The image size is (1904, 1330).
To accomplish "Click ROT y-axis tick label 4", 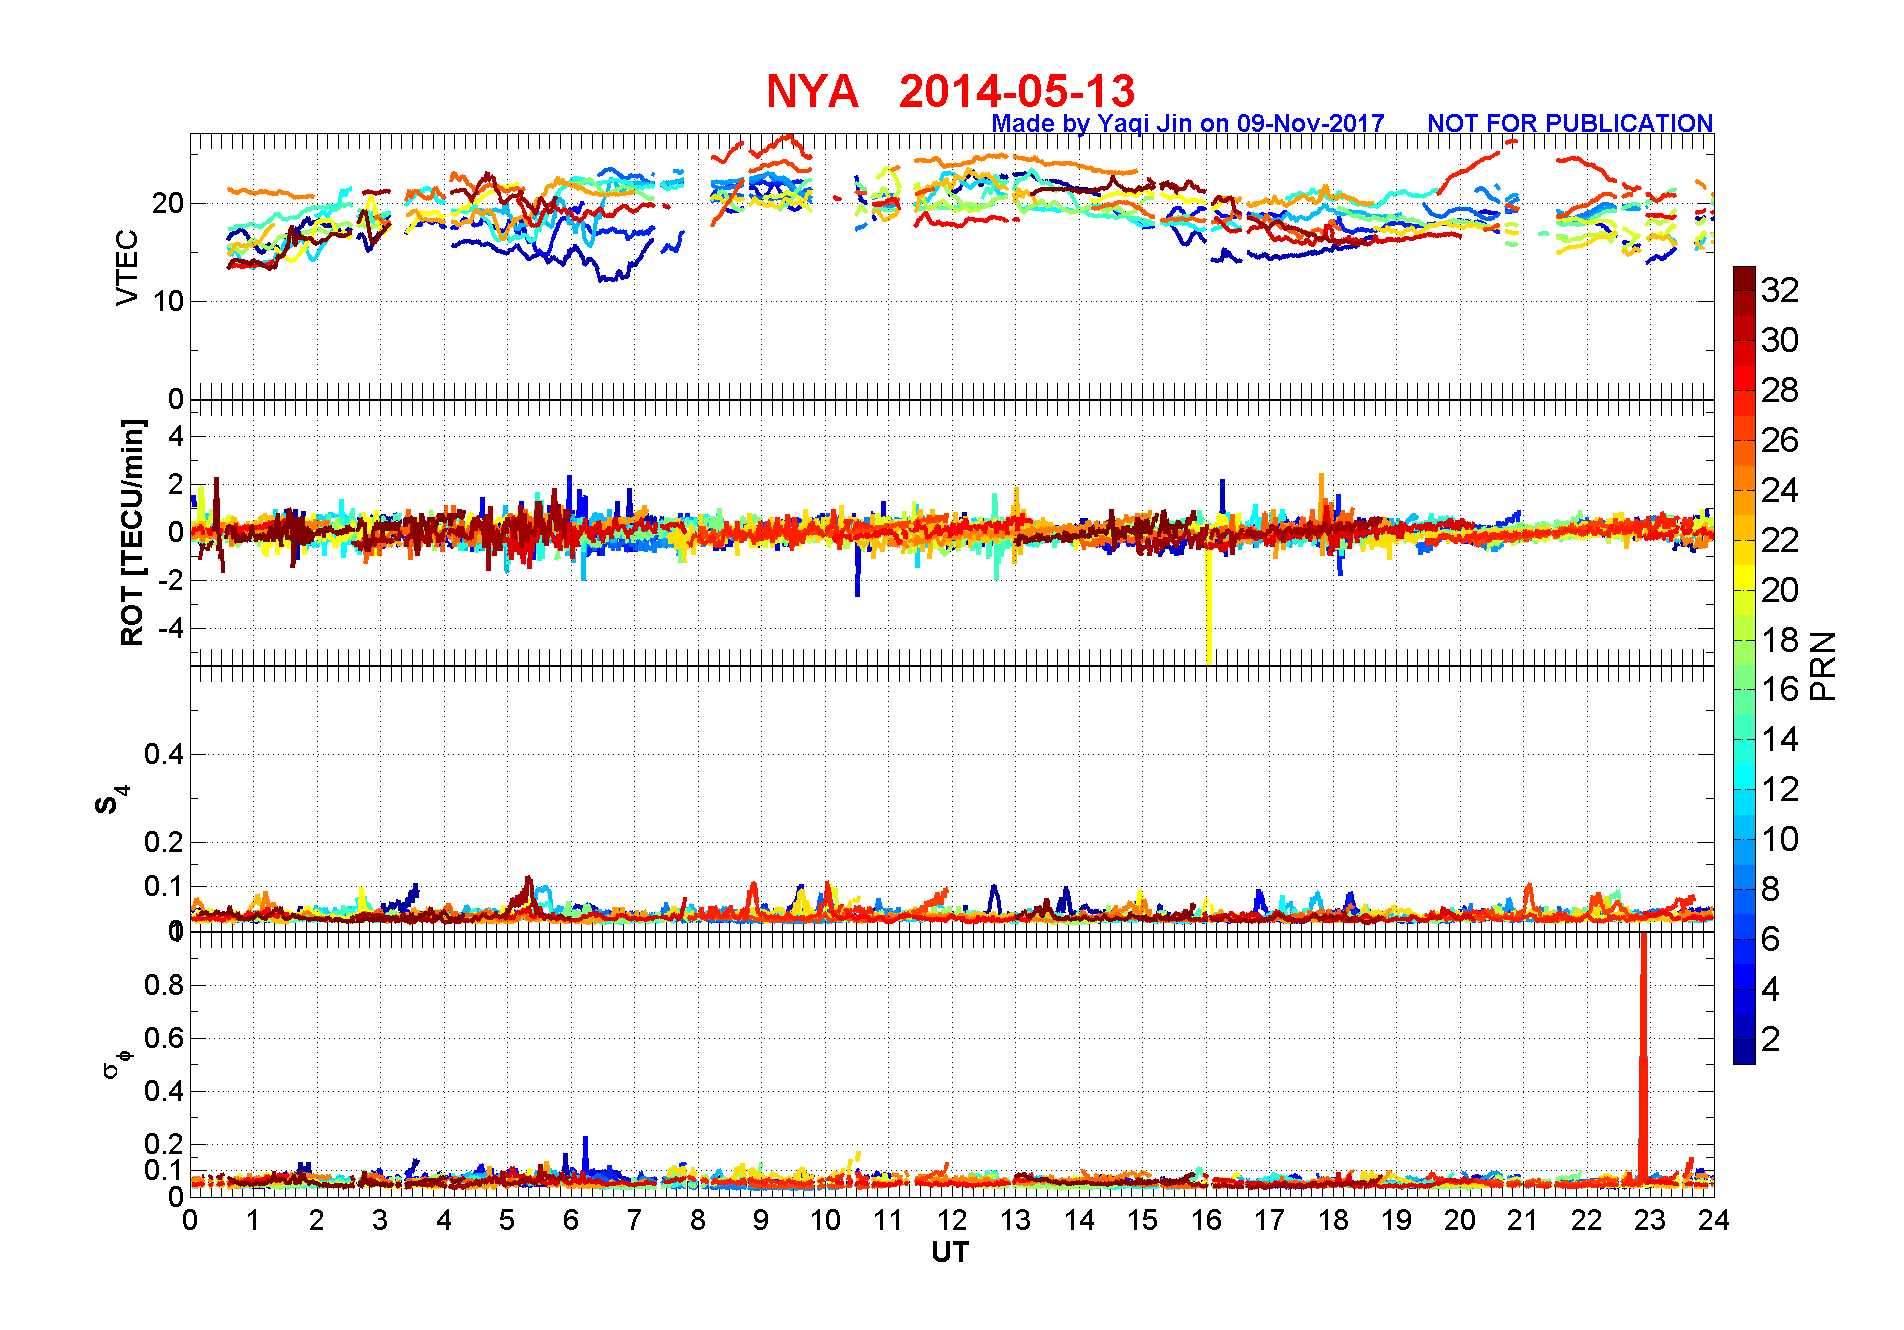I will tap(176, 436).
